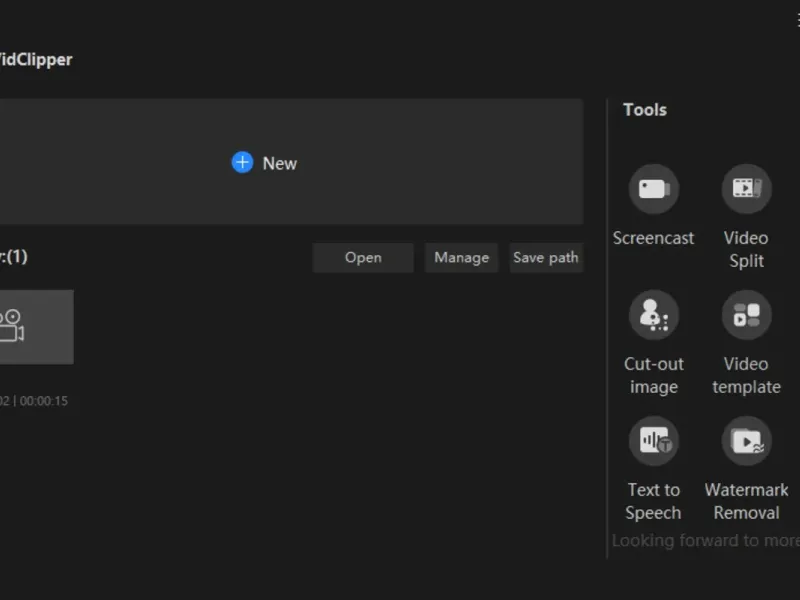
Task: Launch the Video Split tool icon
Action: (746, 189)
